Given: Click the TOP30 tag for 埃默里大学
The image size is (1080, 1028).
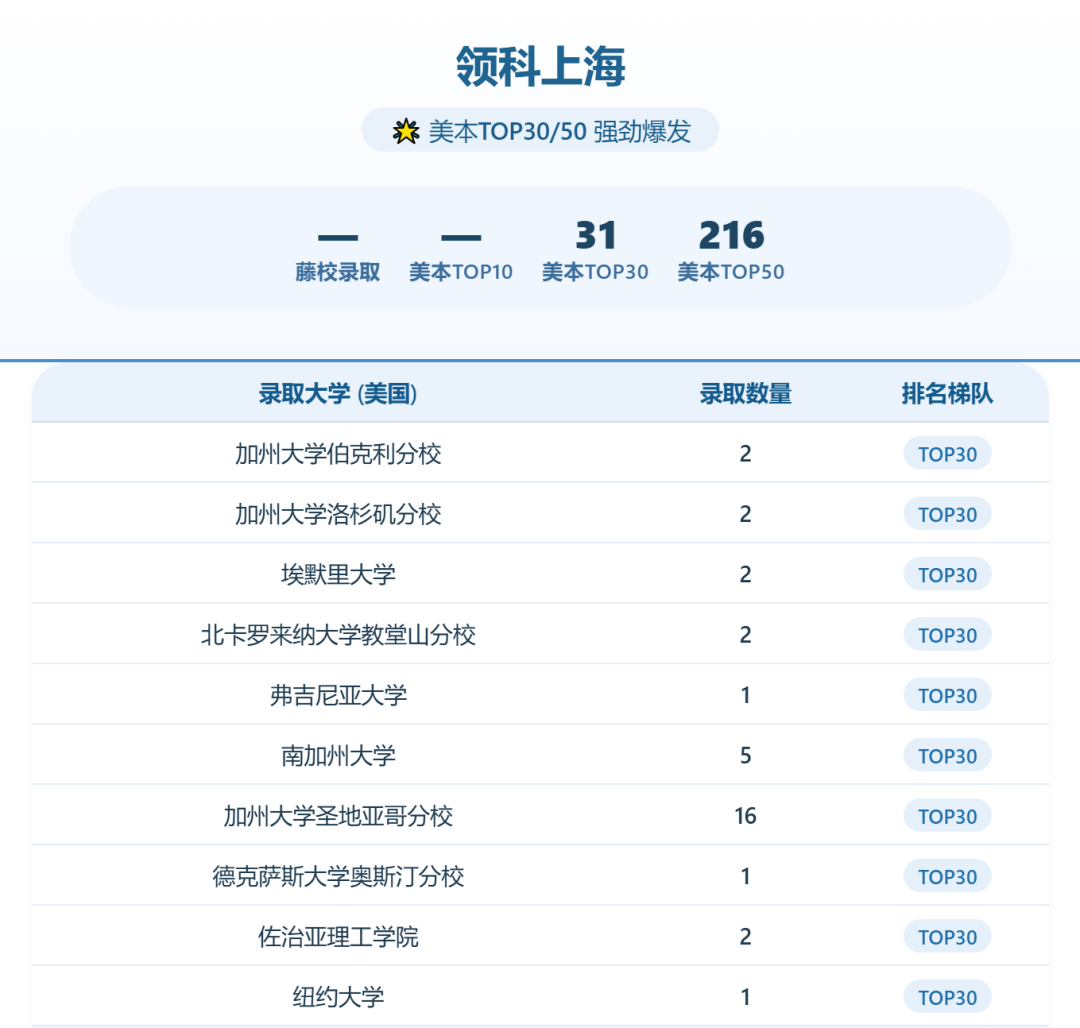Looking at the screenshot, I should [948, 575].
